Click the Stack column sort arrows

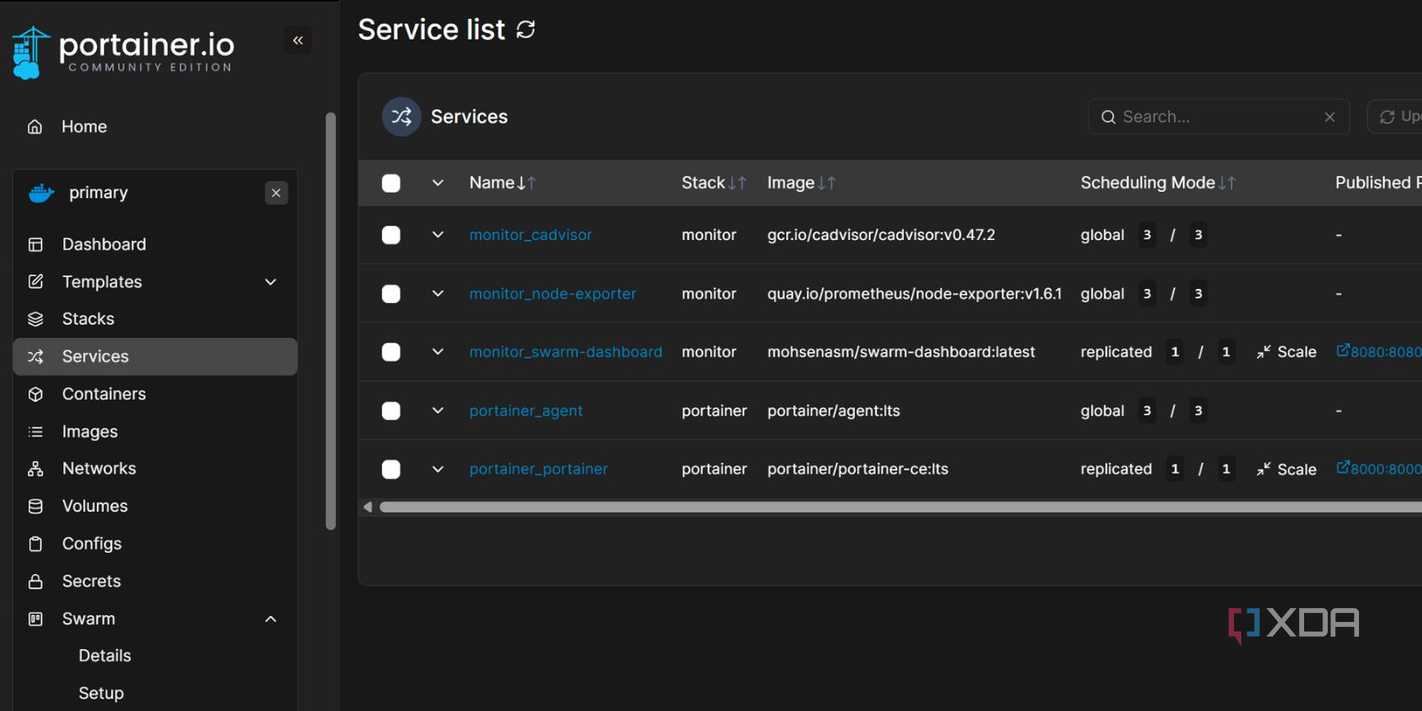[737, 183]
